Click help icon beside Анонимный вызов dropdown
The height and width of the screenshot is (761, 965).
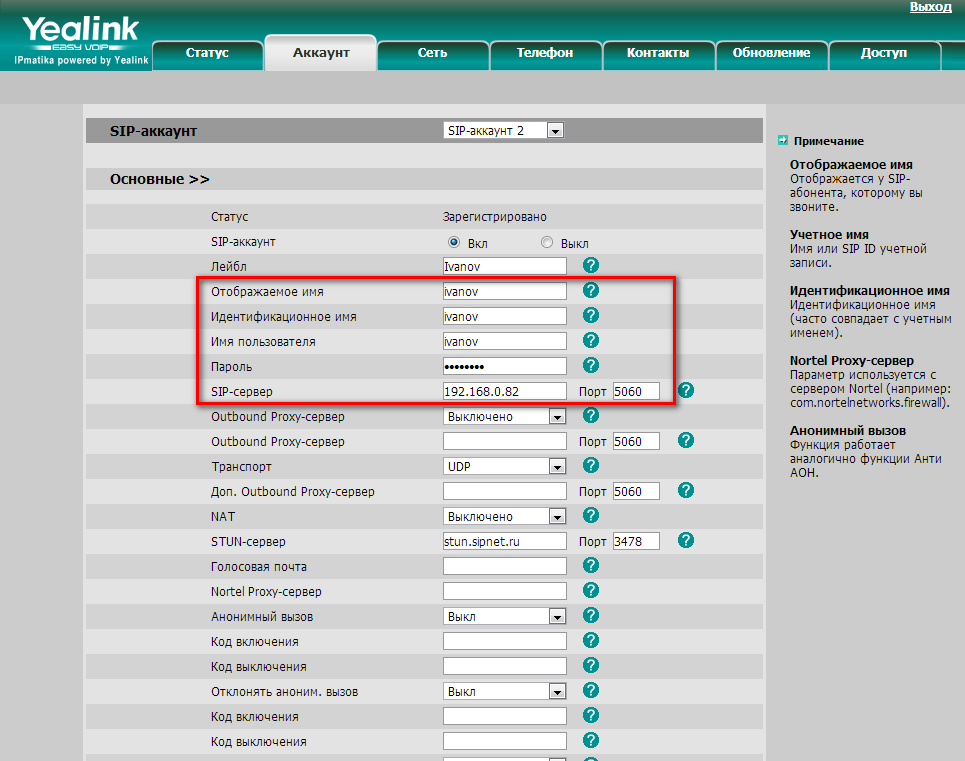[x=591, y=615]
